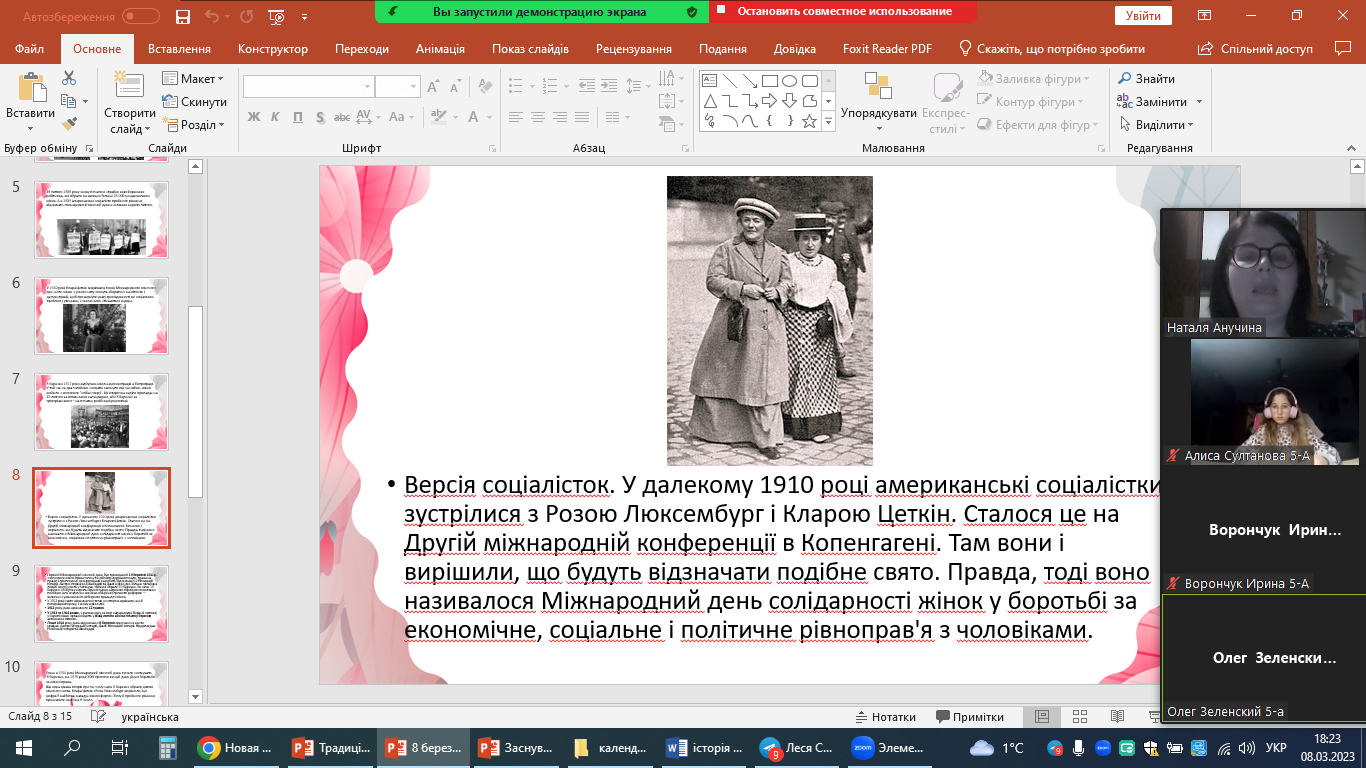Open the Layout (Макет) dropdown
This screenshot has height=768, width=1366.
click(x=194, y=79)
